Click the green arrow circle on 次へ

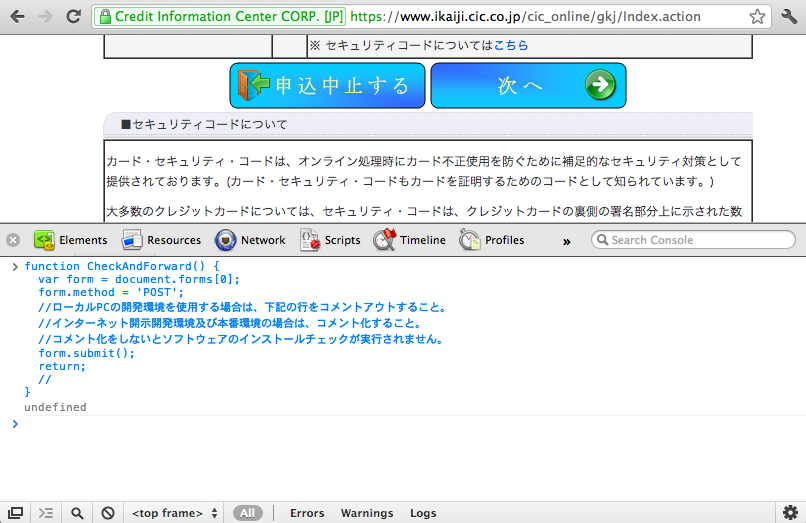[600, 85]
